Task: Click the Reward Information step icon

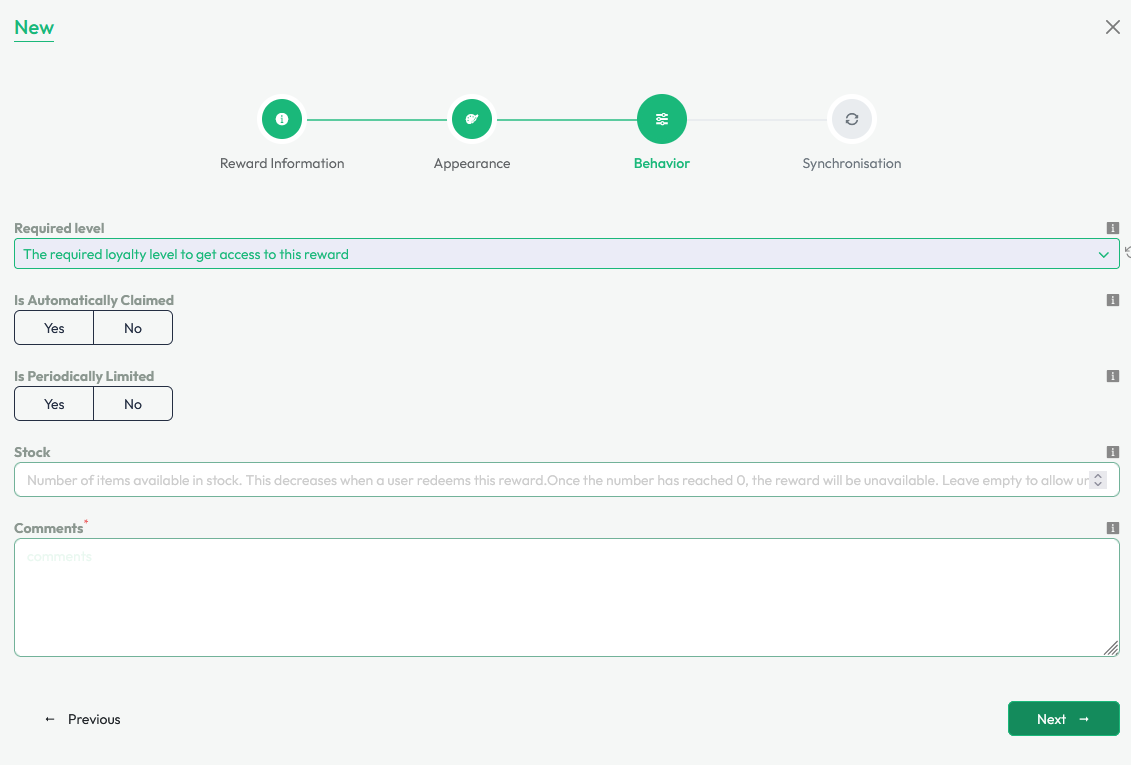Action: click(282, 119)
